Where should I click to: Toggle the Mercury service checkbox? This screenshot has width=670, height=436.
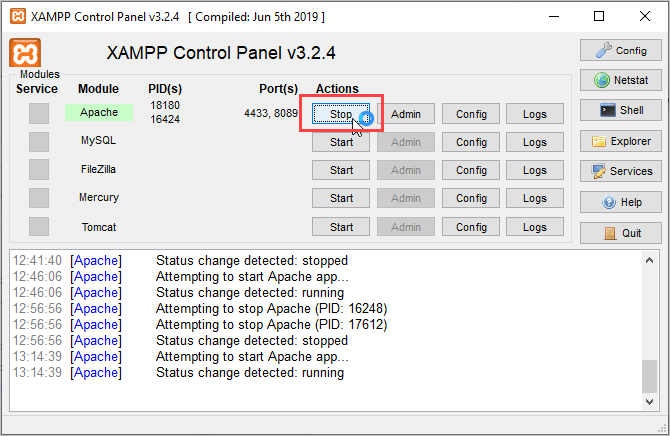[x=39, y=198]
